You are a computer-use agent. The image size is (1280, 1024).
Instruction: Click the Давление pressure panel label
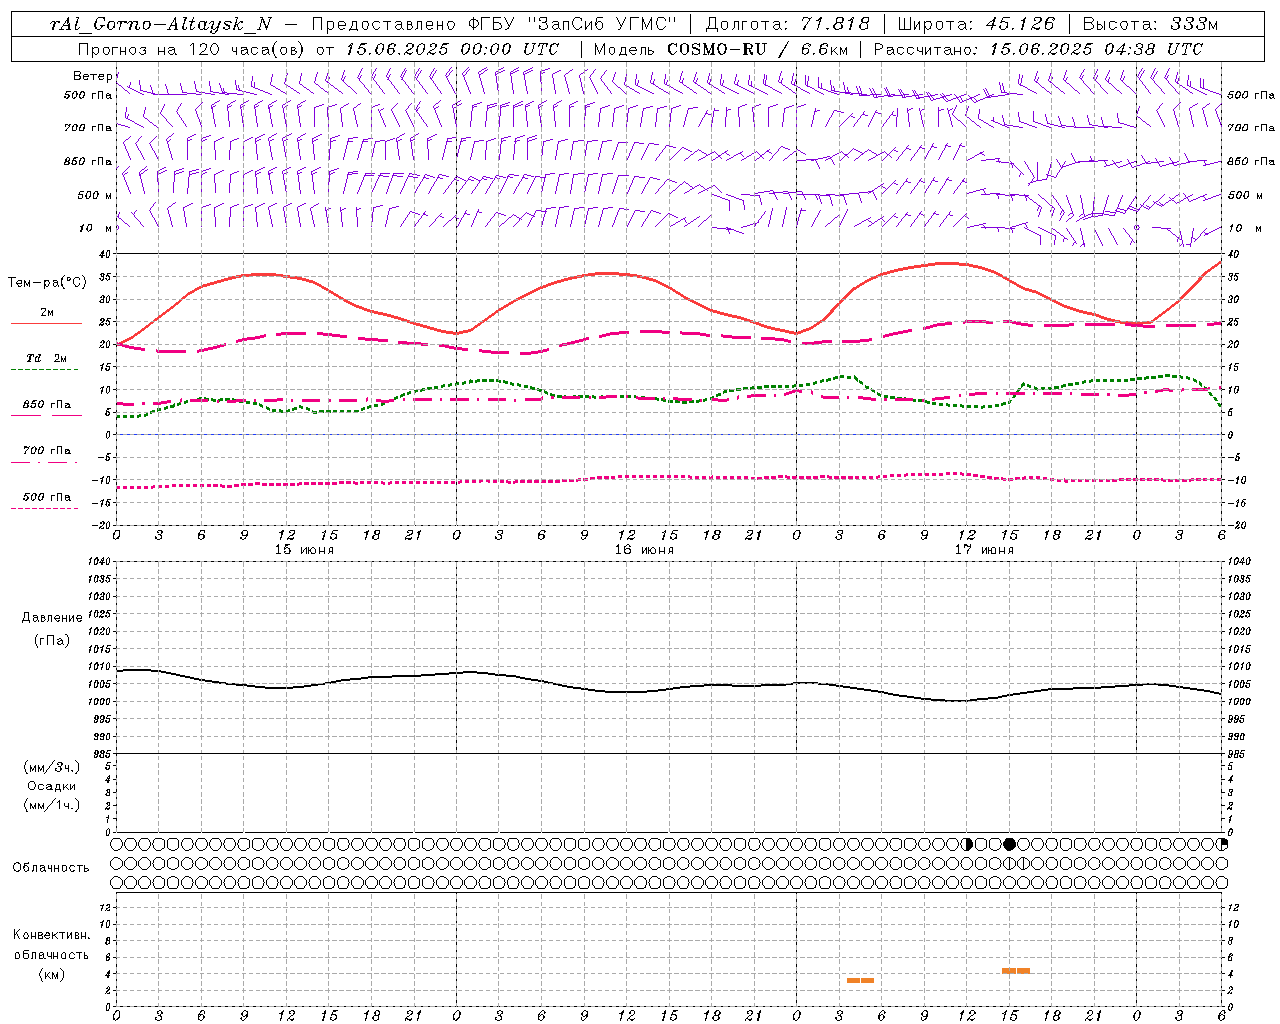(52, 618)
